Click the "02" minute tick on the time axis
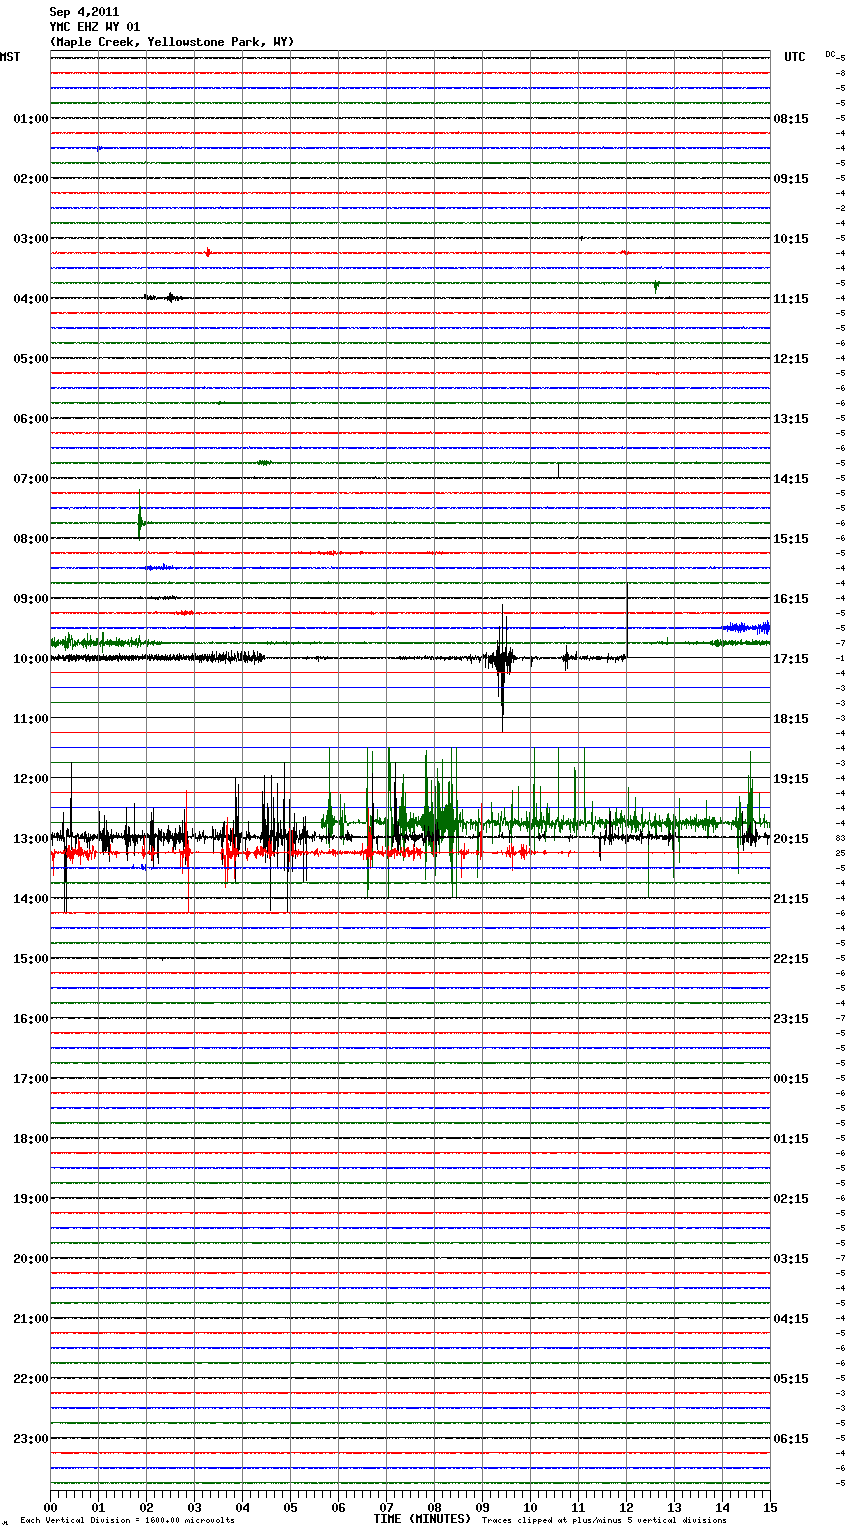The width and height of the screenshot is (850, 1534). [146, 1507]
